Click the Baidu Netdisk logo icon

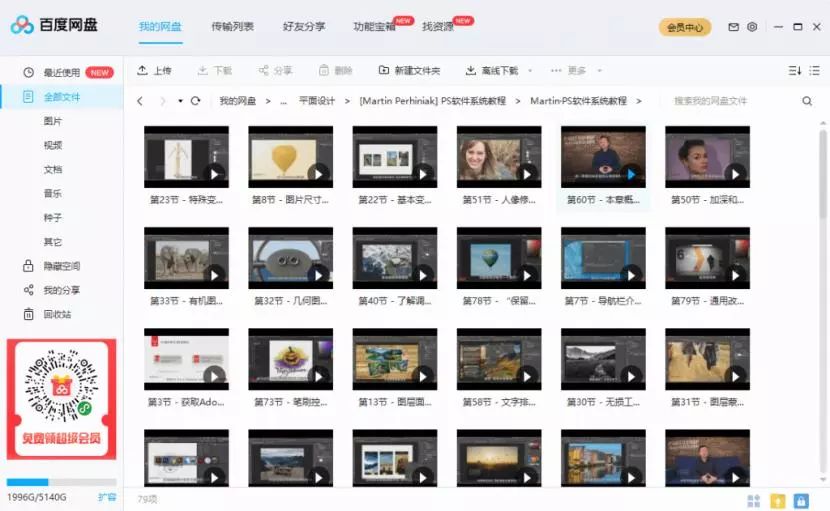(22, 25)
